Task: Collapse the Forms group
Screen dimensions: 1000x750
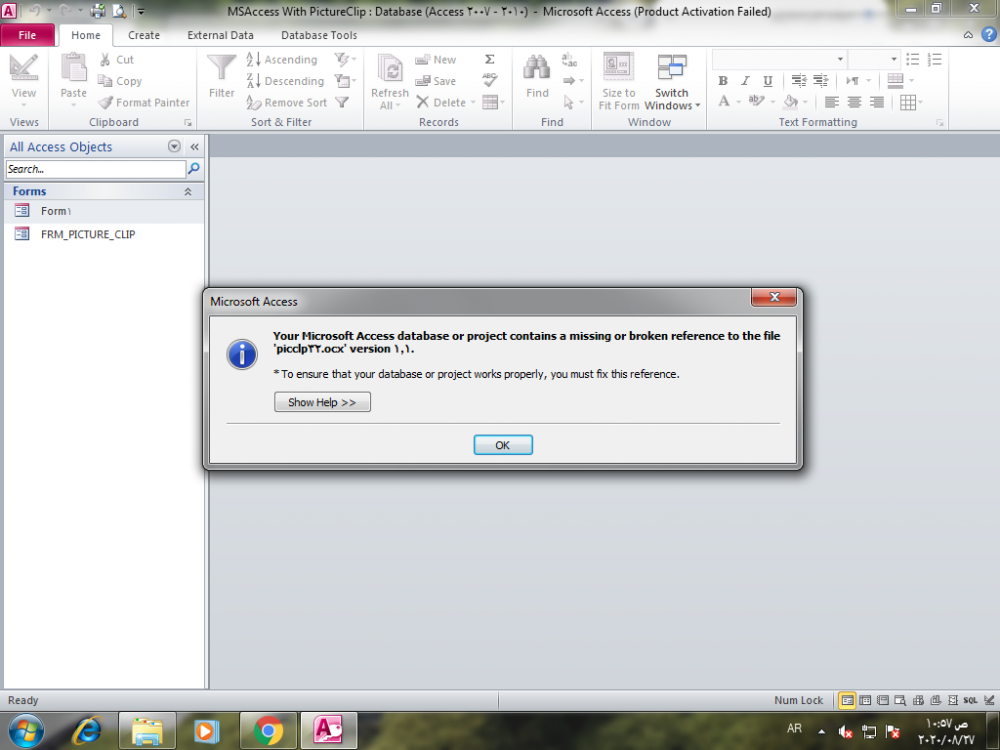Action: (x=188, y=191)
